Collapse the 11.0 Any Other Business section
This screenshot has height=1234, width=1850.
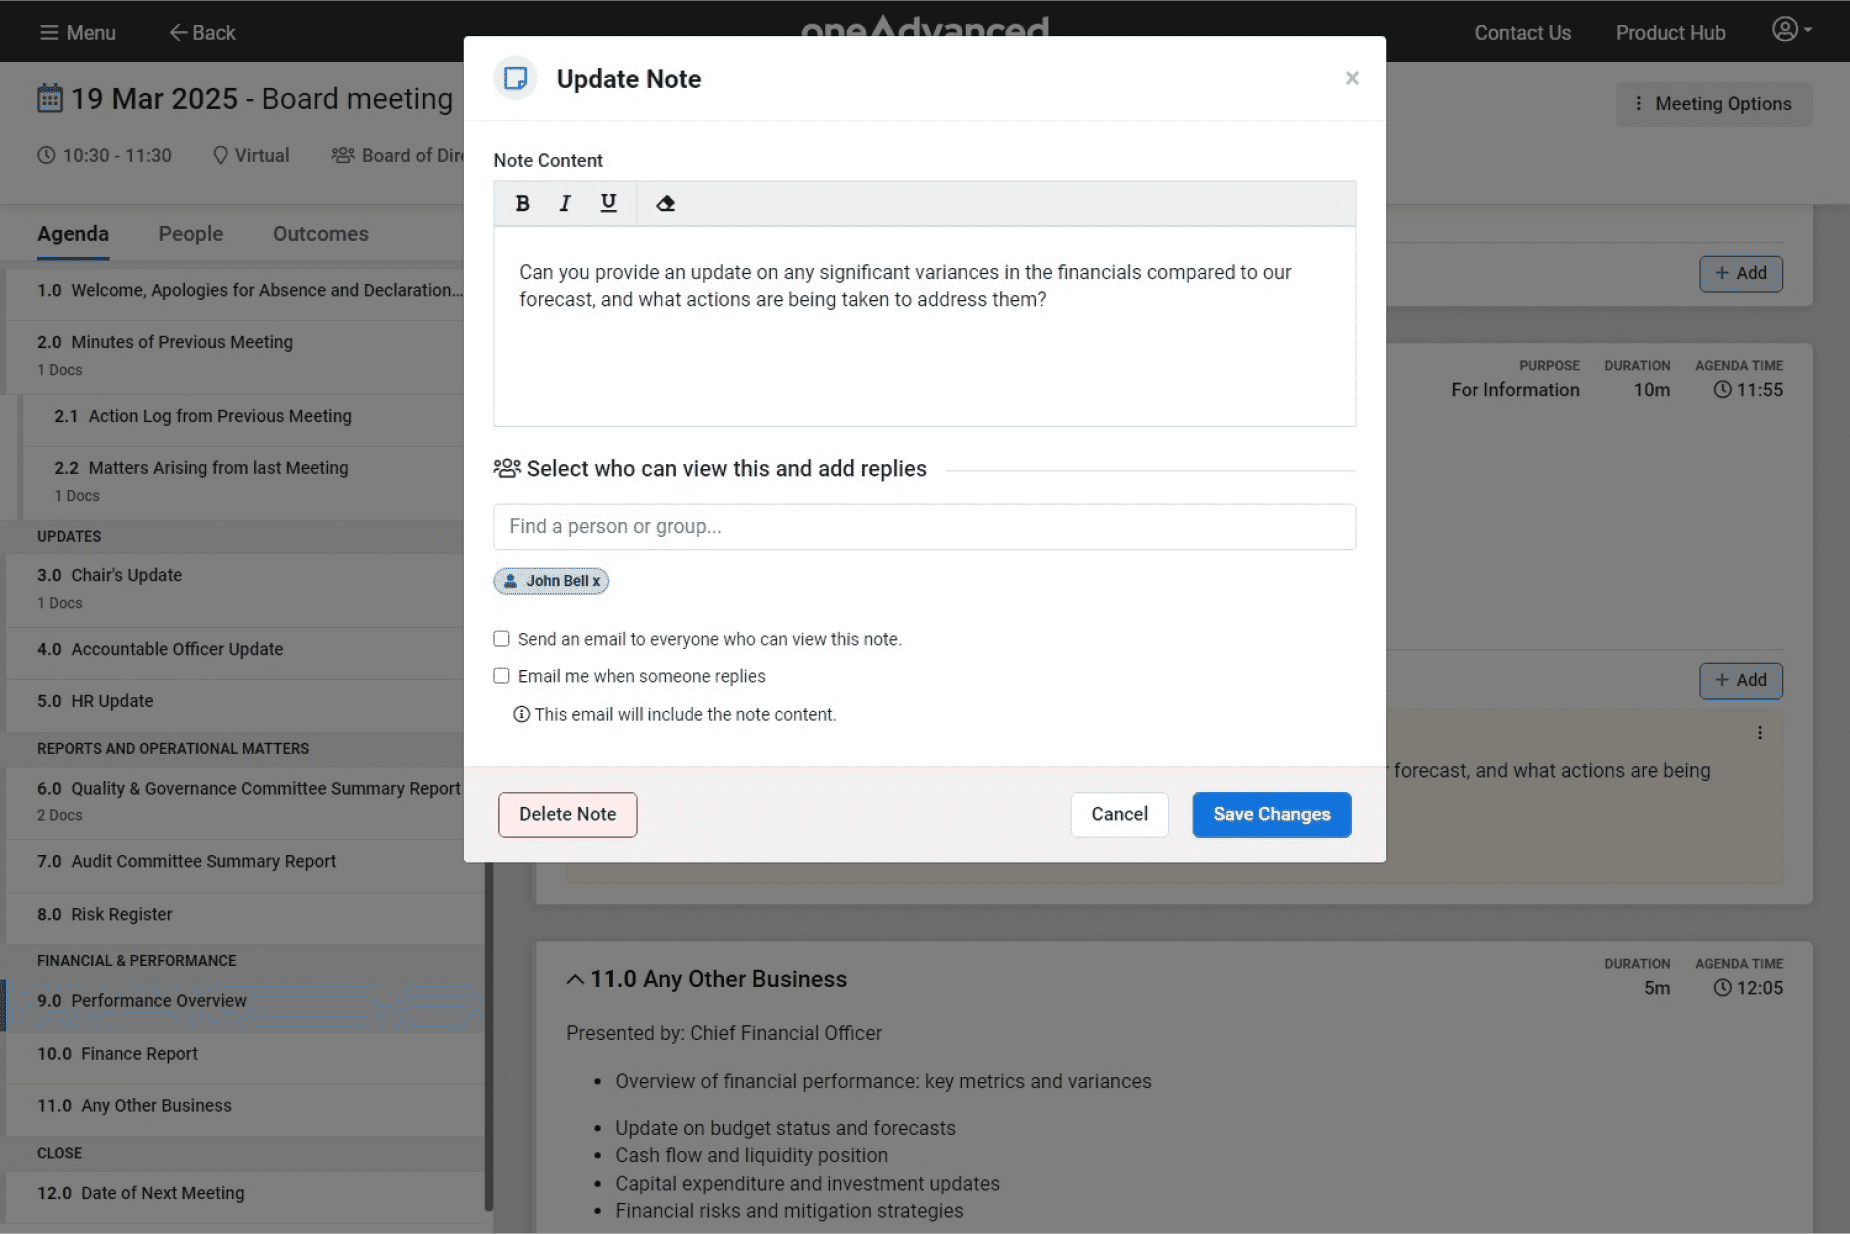575,979
